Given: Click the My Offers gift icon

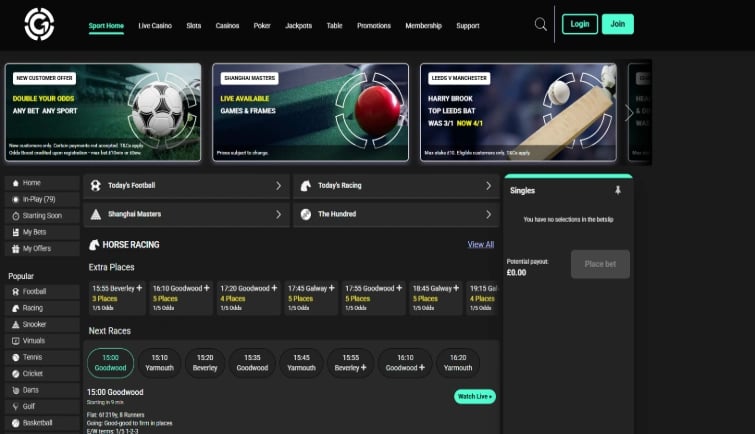Looking at the screenshot, I should click(15, 249).
